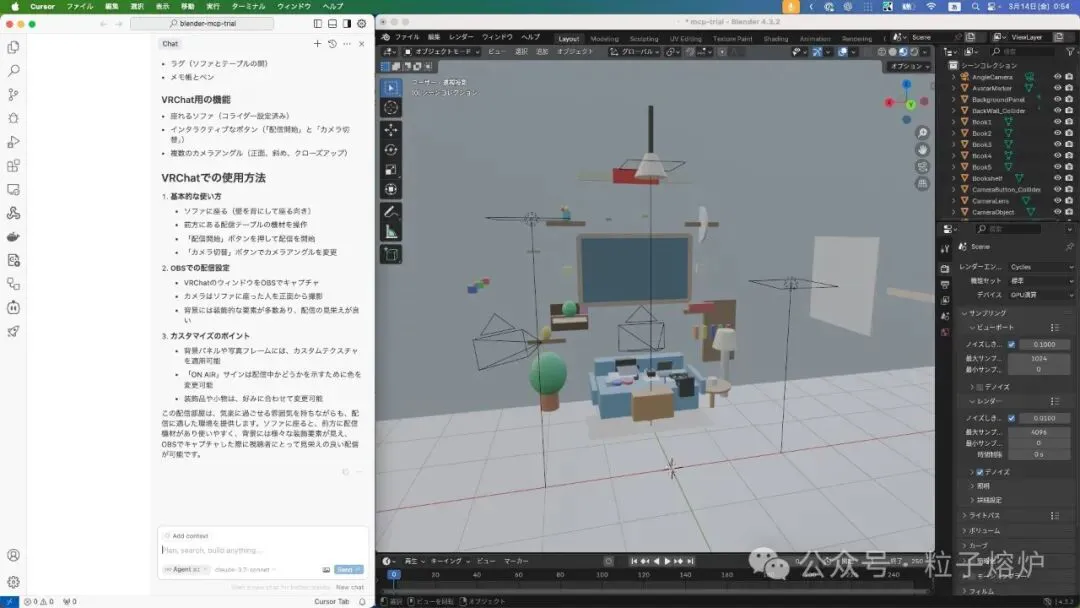Select the Annotate tool in Blender's toolbar
Image resolution: width=1080 pixels, height=608 pixels.
pos(391,212)
